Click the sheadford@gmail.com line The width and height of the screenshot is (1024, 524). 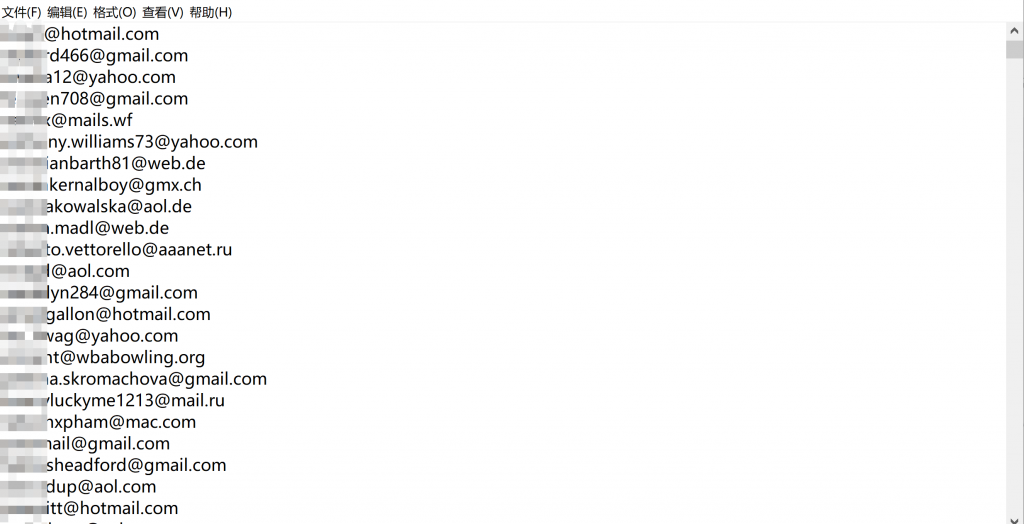114,465
